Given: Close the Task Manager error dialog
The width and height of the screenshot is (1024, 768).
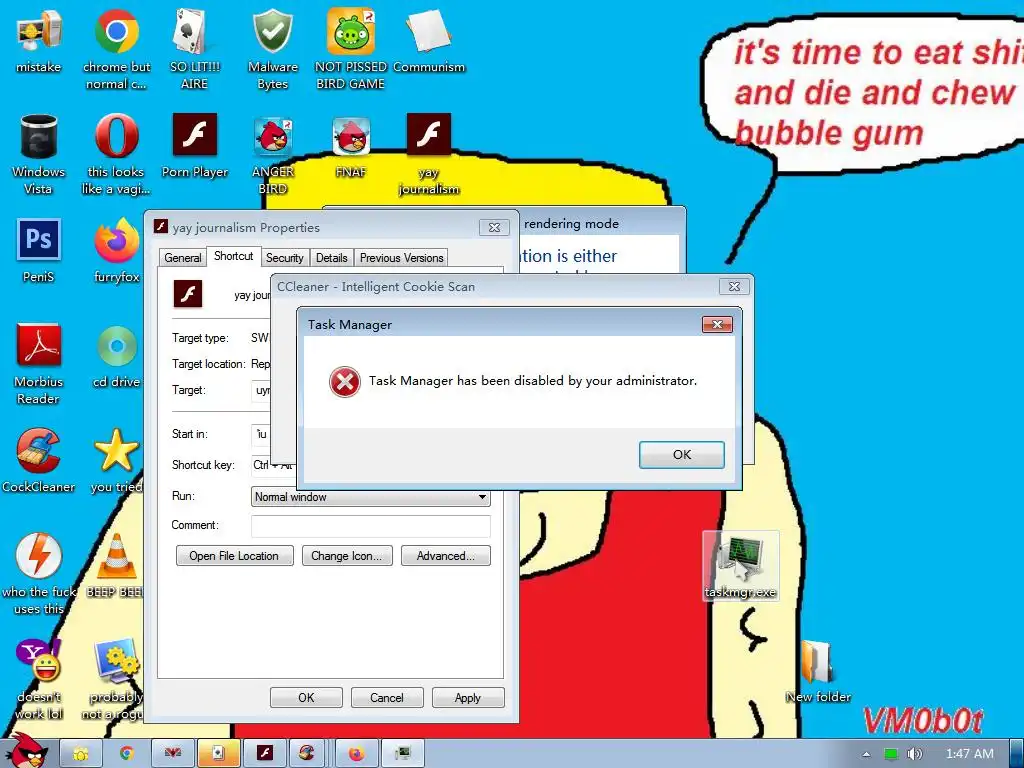Looking at the screenshot, I should pos(717,325).
